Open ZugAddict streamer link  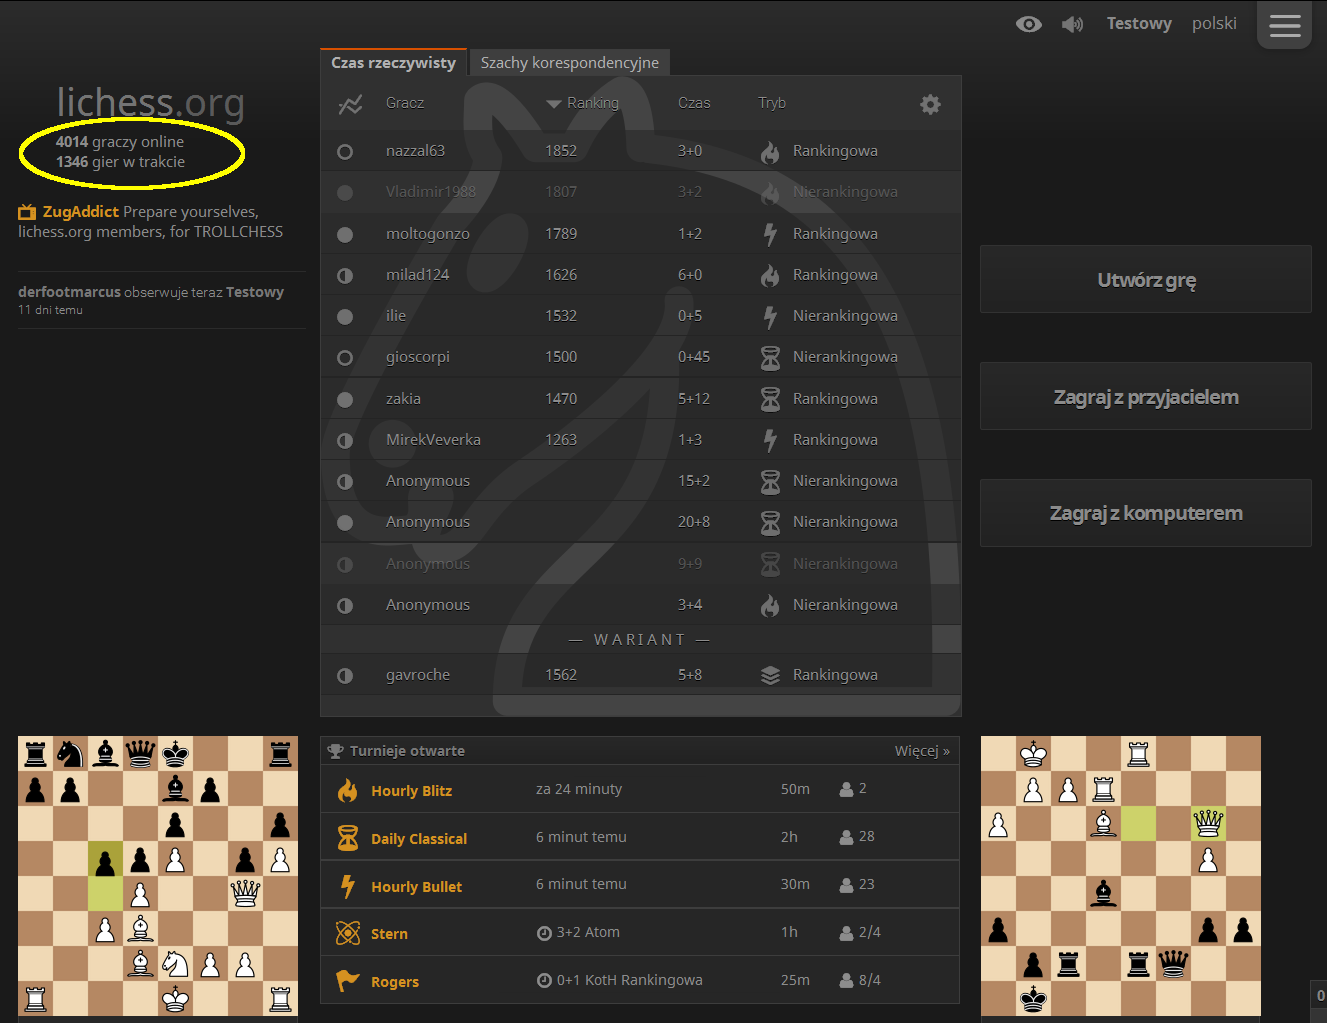coord(81,212)
